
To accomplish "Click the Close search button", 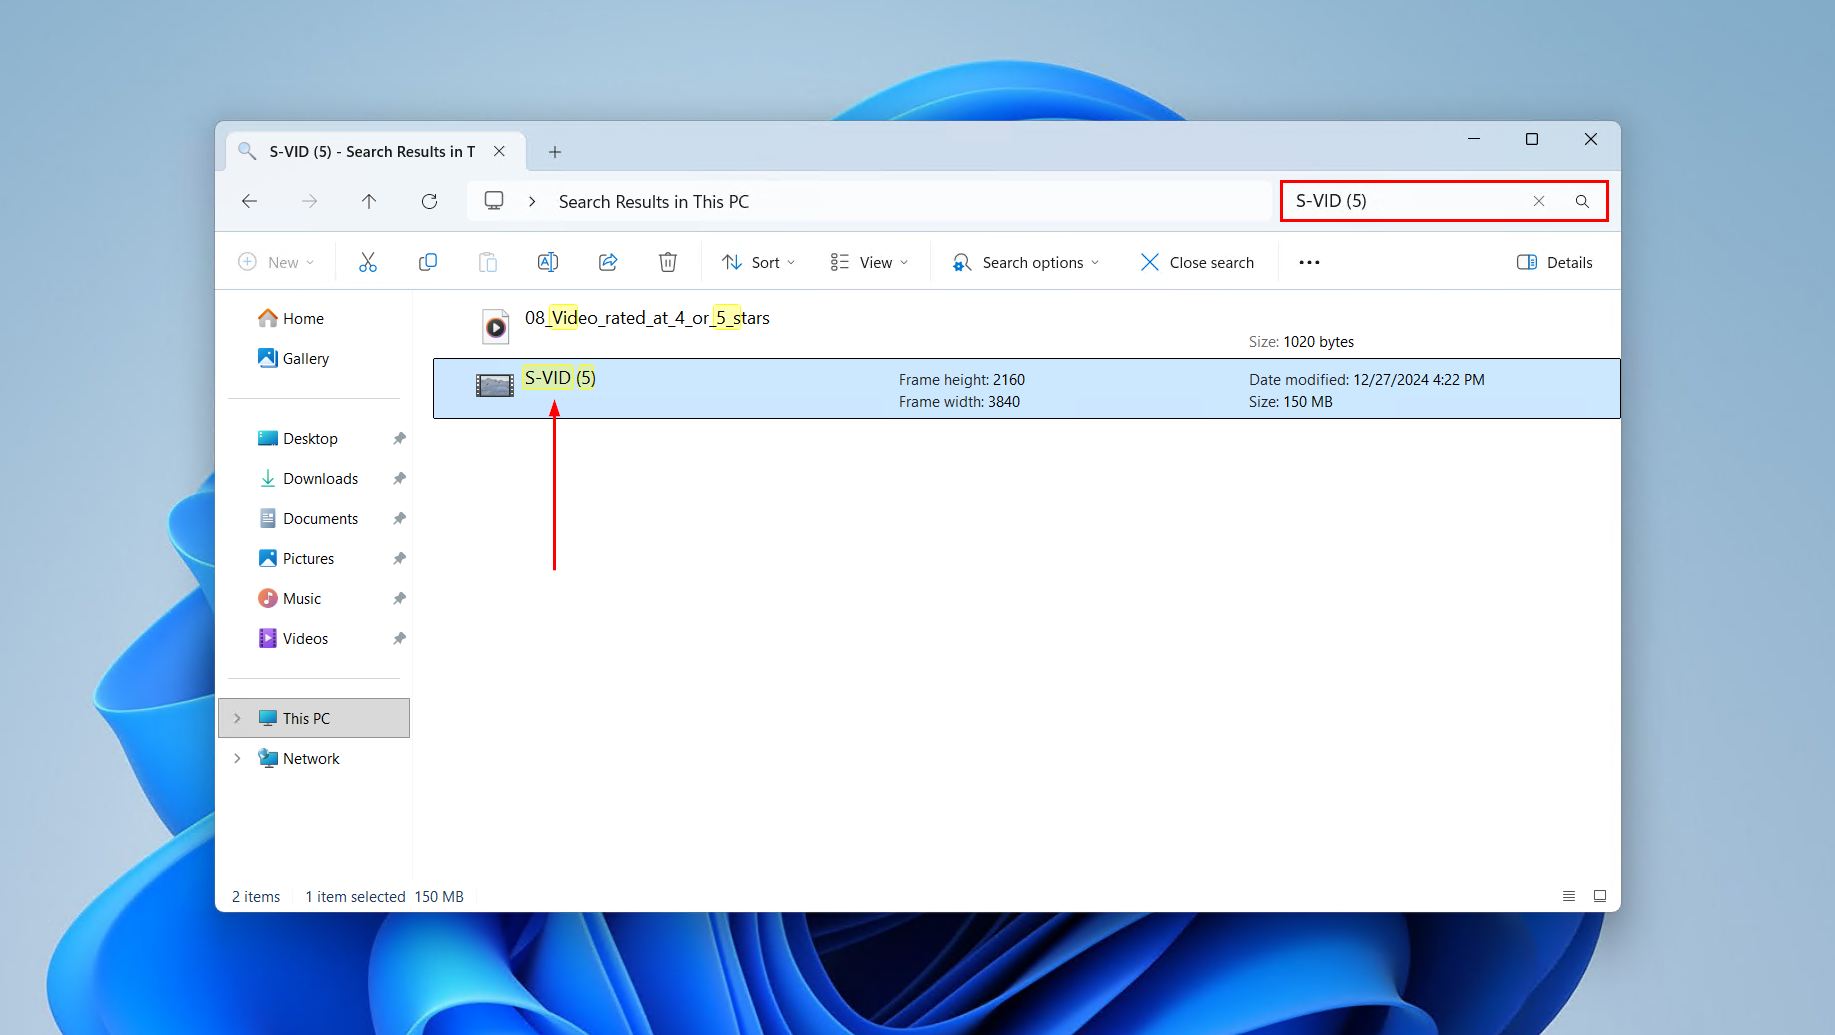I will (x=1197, y=262).
